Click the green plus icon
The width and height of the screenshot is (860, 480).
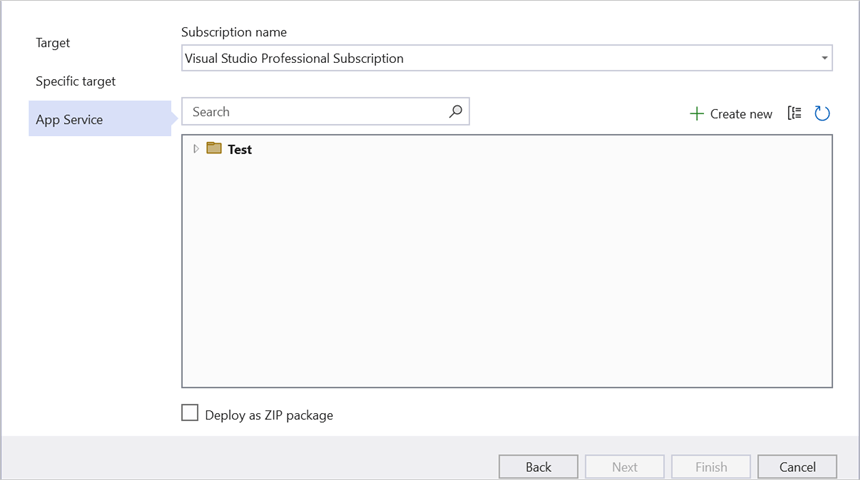pyautogui.click(x=697, y=114)
